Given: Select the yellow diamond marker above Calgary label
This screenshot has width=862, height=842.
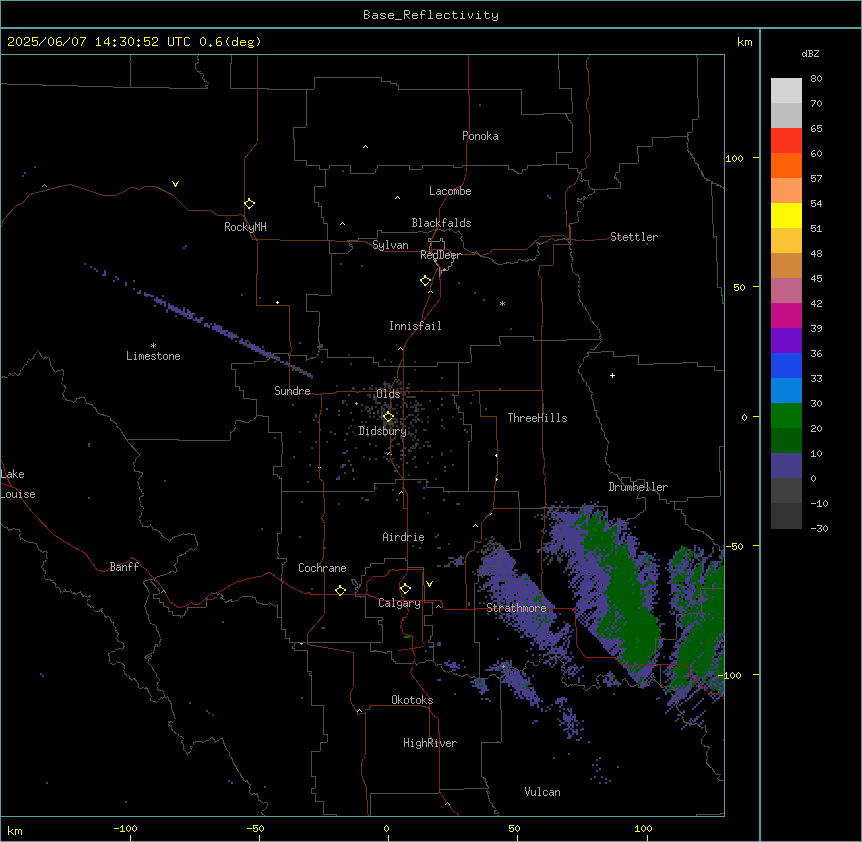Looking at the screenshot, I should [x=405, y=589].
